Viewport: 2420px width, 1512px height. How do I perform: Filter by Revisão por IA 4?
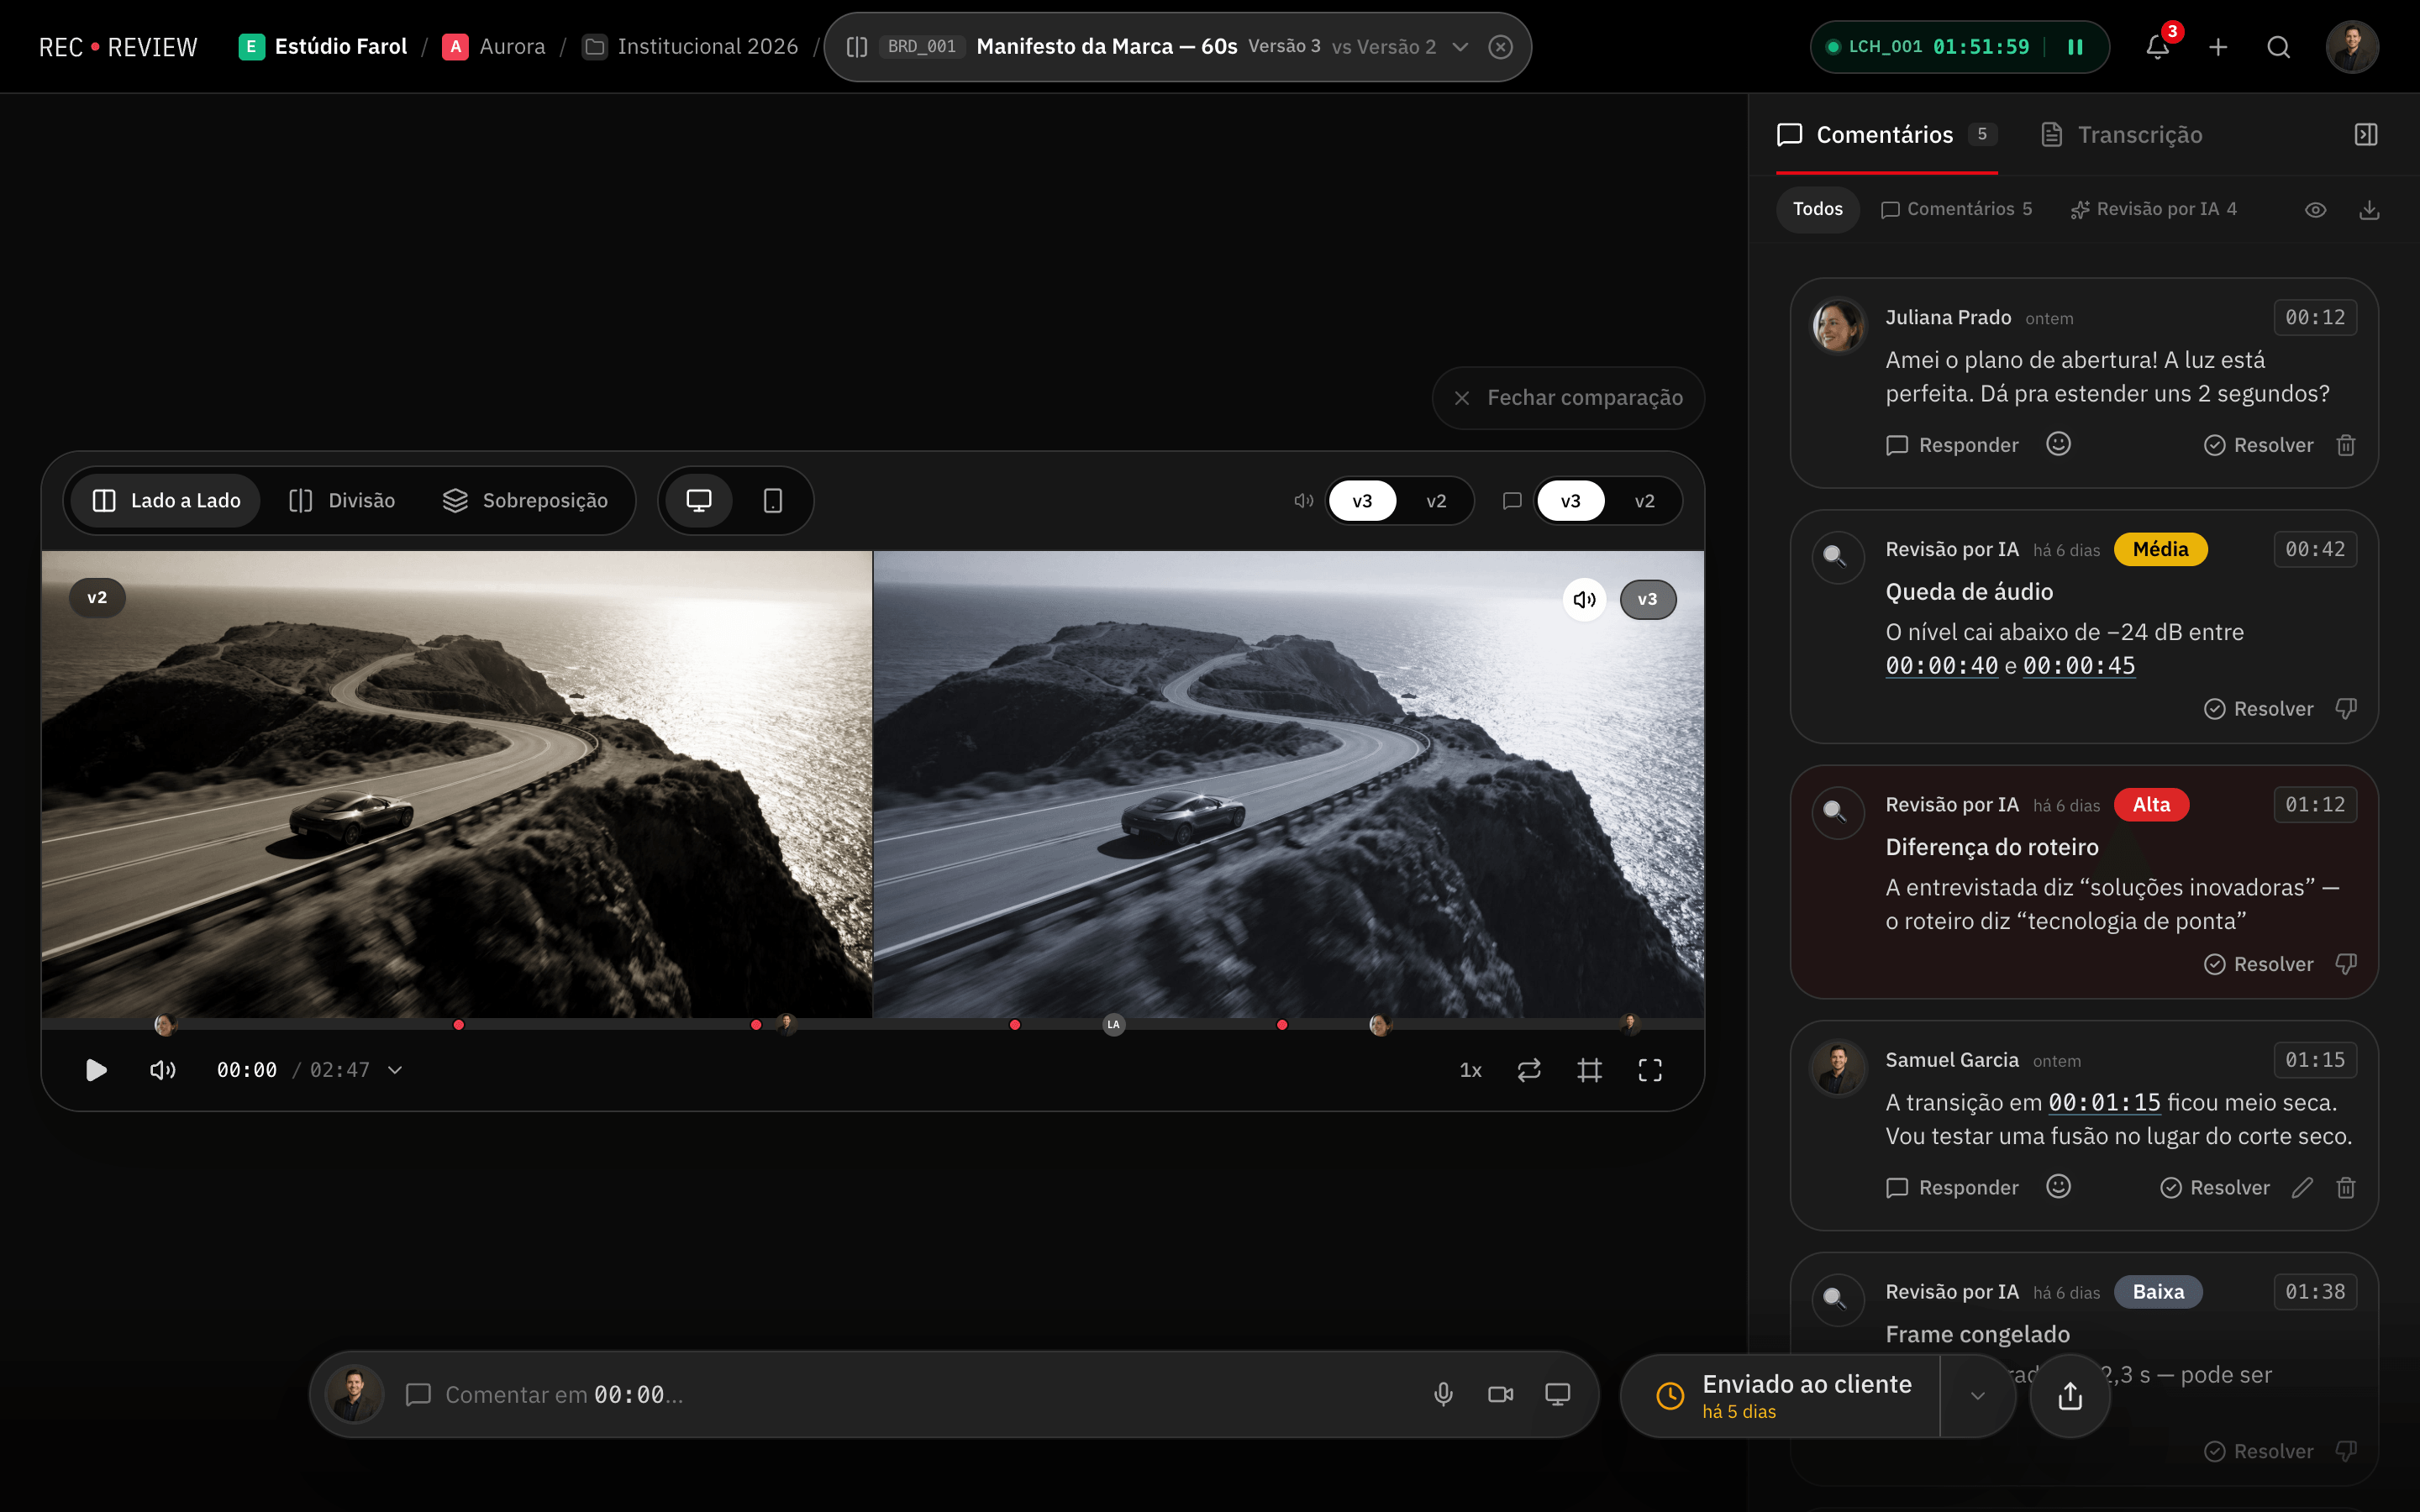2153,209
